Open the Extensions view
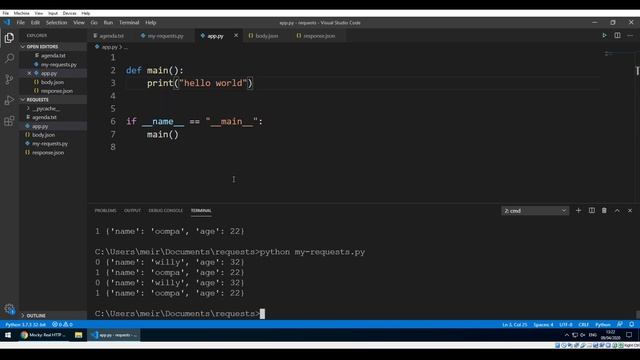640x360 pixels. pos(9,121)
